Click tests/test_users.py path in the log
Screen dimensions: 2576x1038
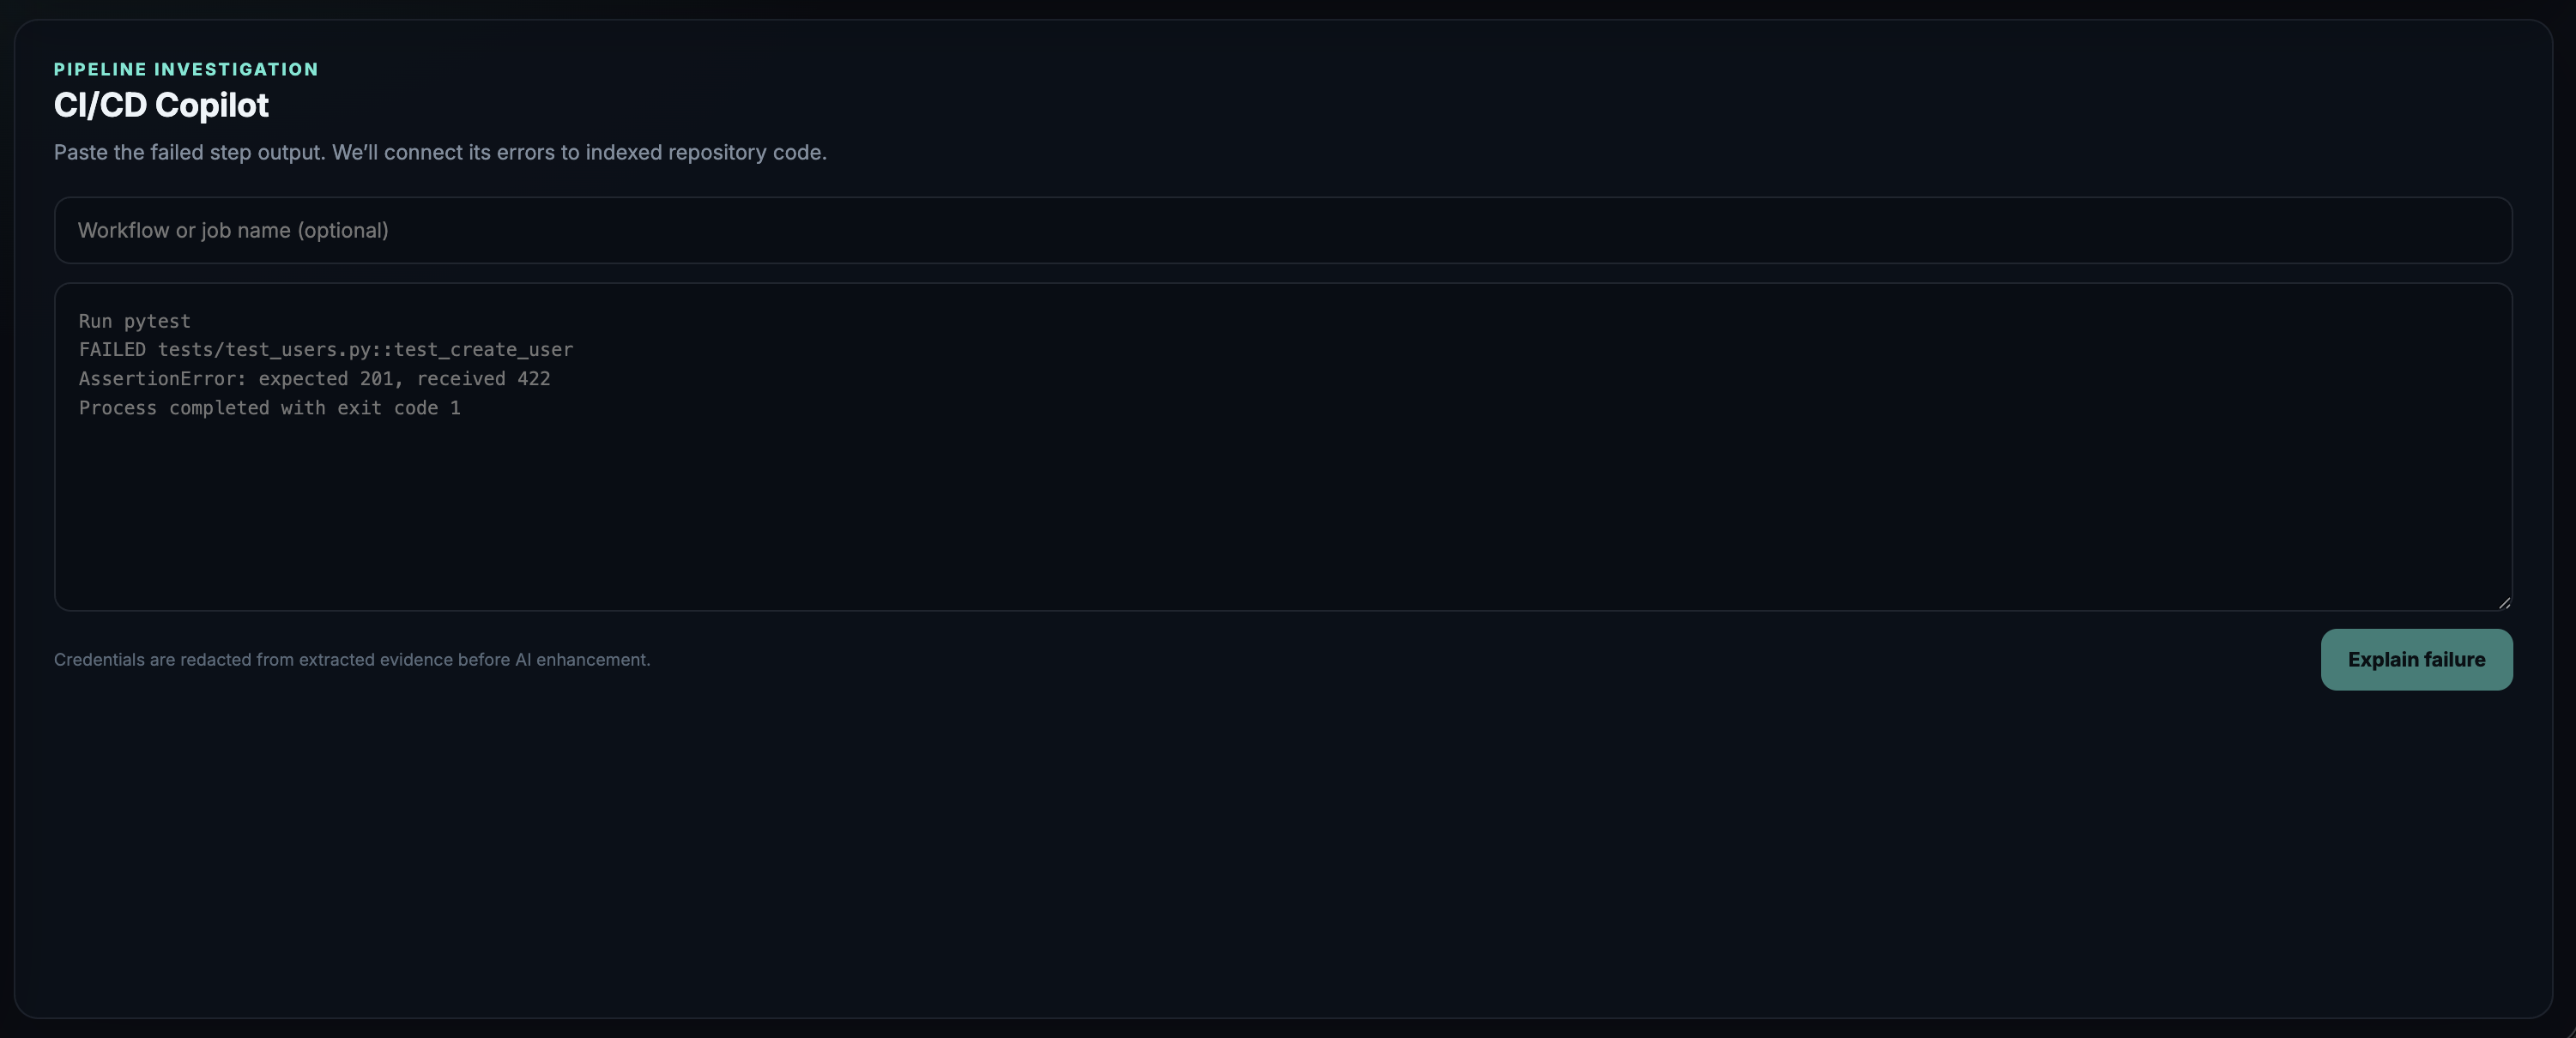pos(264,350)
